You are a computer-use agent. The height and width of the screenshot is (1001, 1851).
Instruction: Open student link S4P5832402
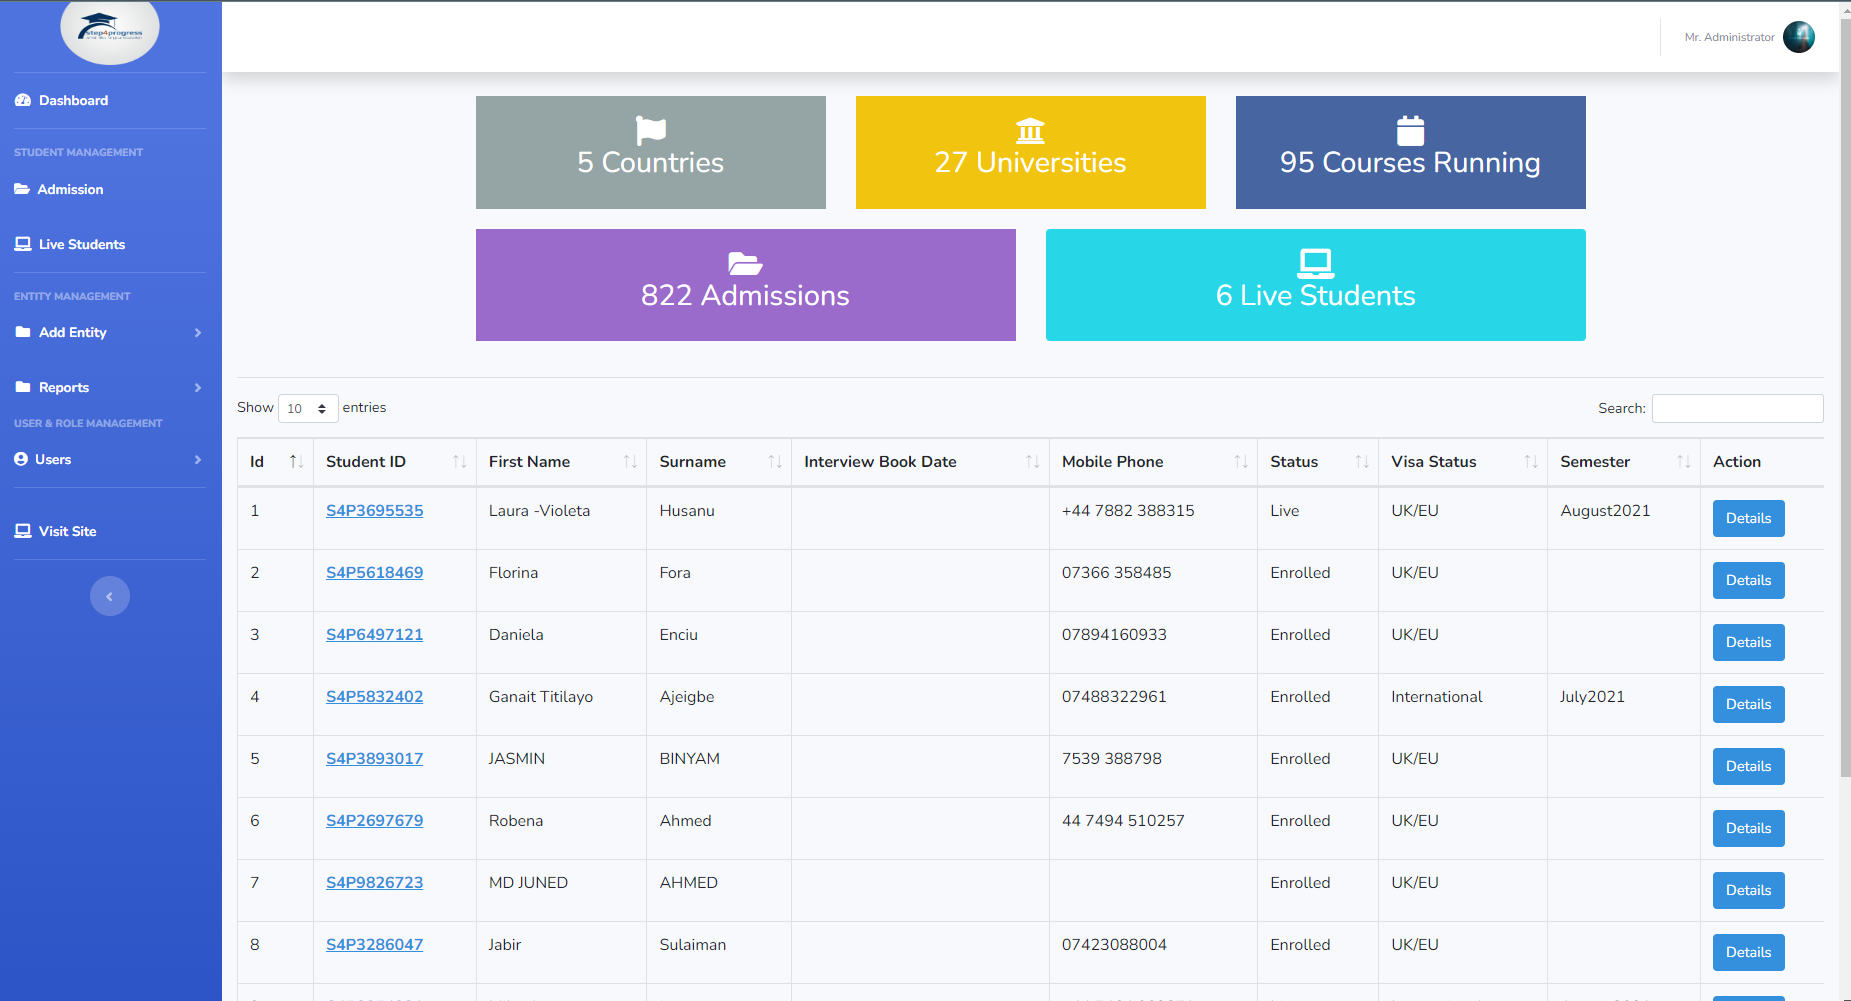click(374, 696)
